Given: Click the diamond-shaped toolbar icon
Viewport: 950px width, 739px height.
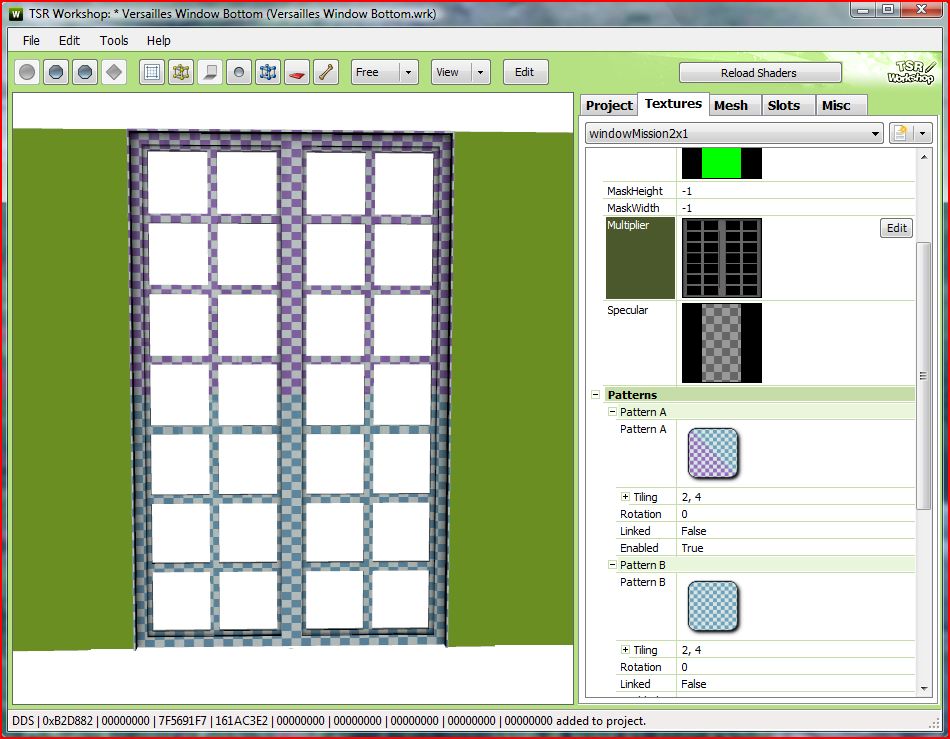Looking at the screenshot, I should click(x=113, y=71).
